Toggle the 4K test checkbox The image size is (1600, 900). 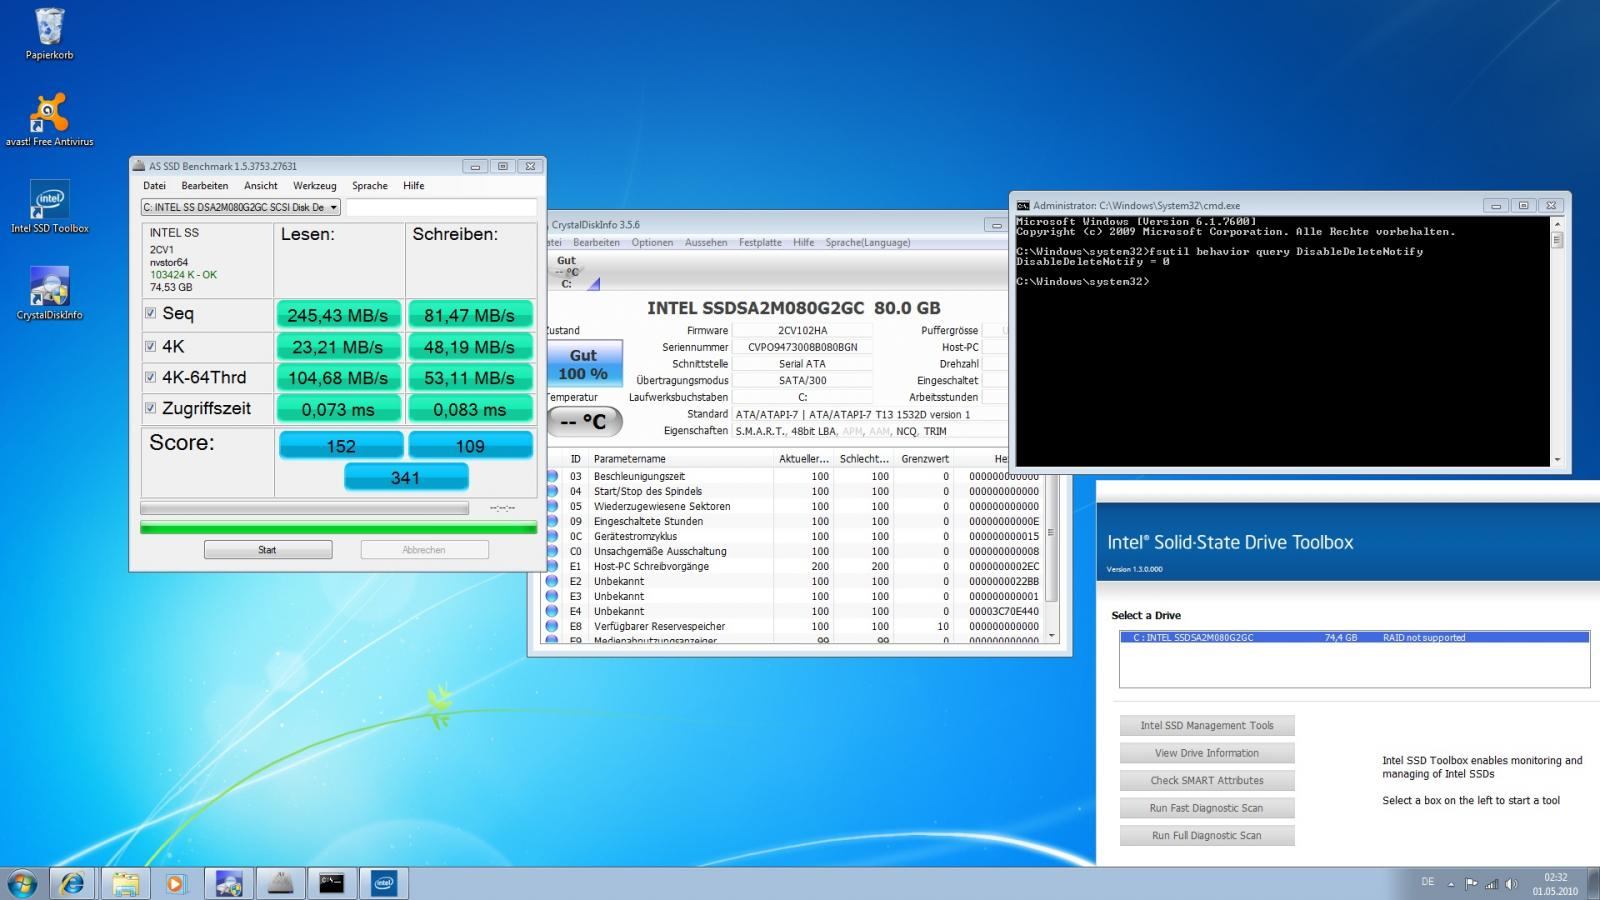pyautogui.click(x=151, y=346)
